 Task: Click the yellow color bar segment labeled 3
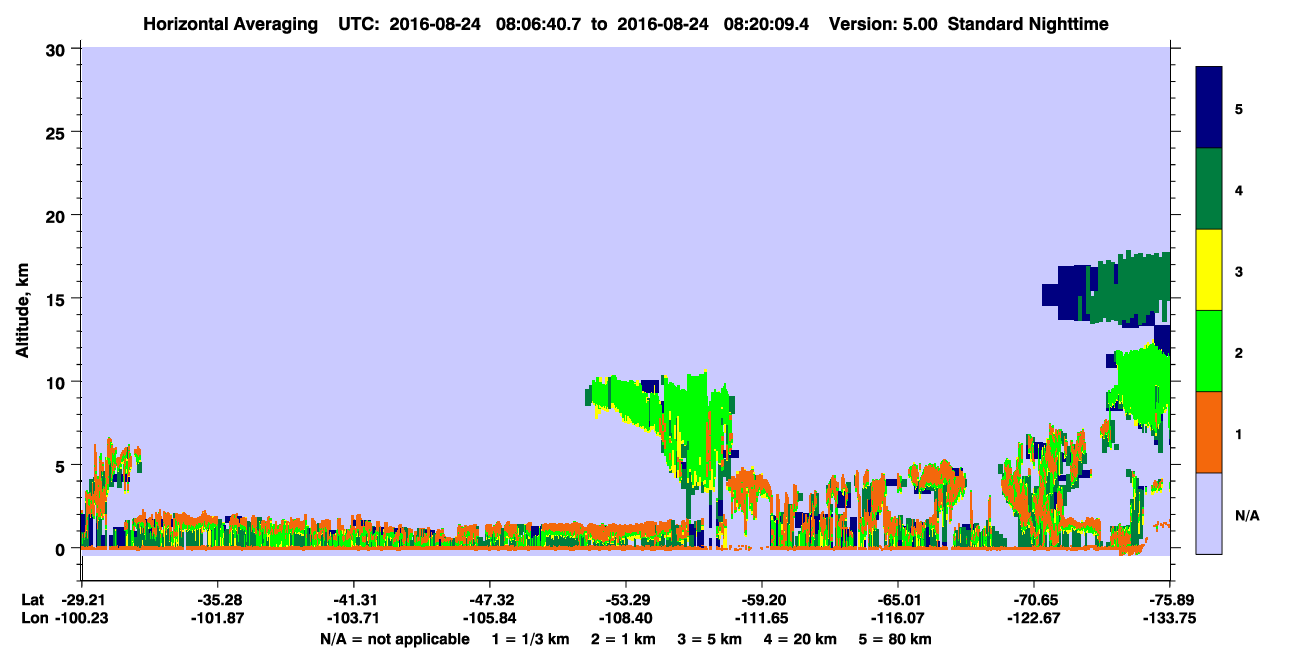click(1209, 270)
